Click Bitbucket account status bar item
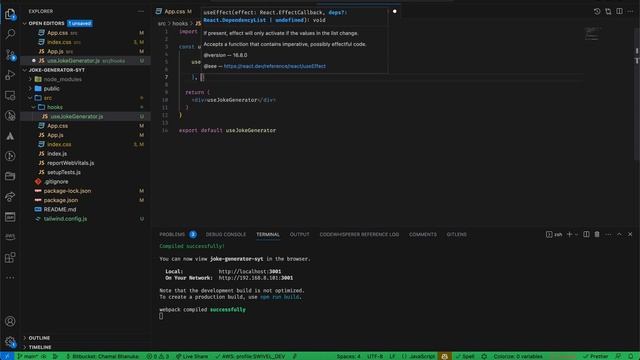Screen dimensions: 640x360 pyautogui.click(x=102, y=356)
